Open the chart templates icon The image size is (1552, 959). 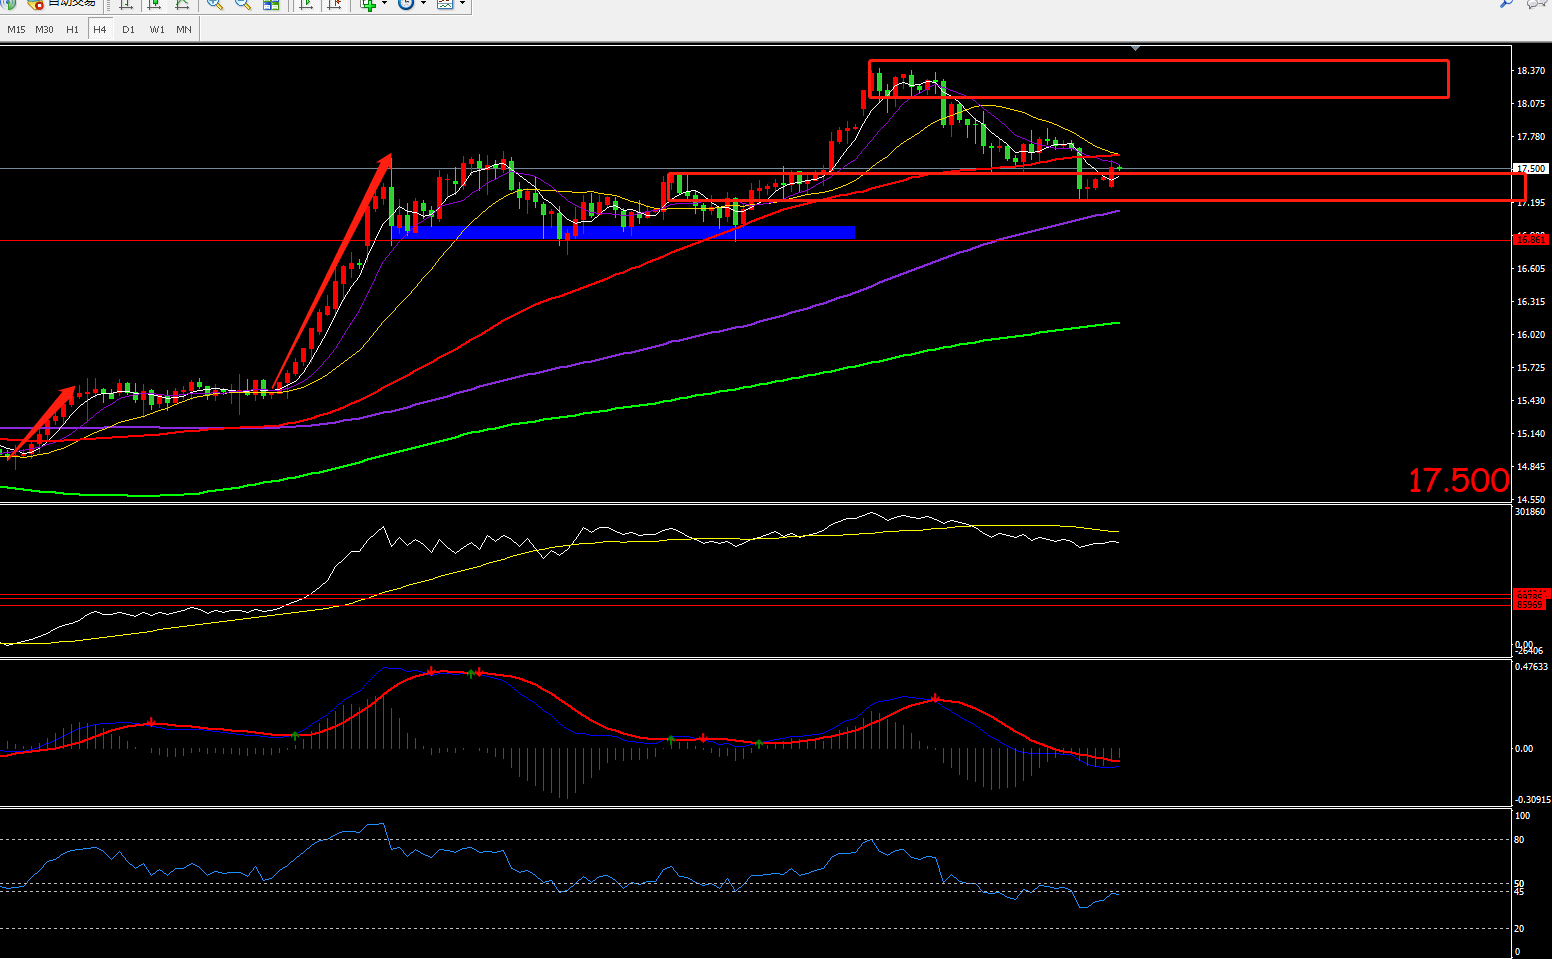click(x=445, y=4)
